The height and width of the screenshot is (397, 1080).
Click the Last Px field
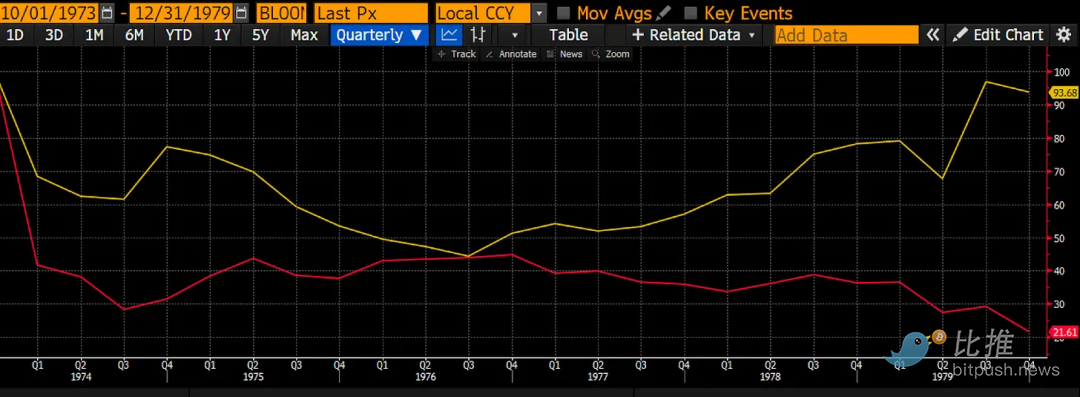(x=371, y=13)
